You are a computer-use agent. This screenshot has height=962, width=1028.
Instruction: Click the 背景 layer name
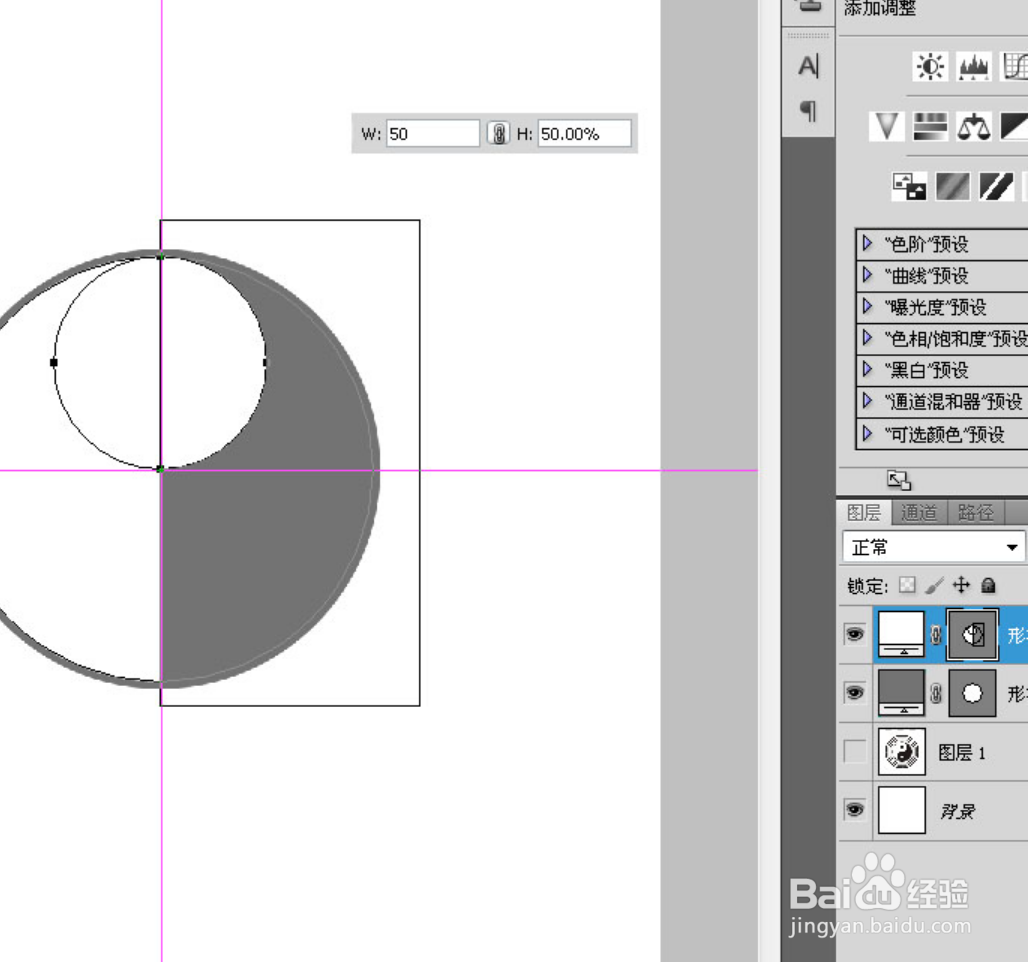tap(957, 811)
